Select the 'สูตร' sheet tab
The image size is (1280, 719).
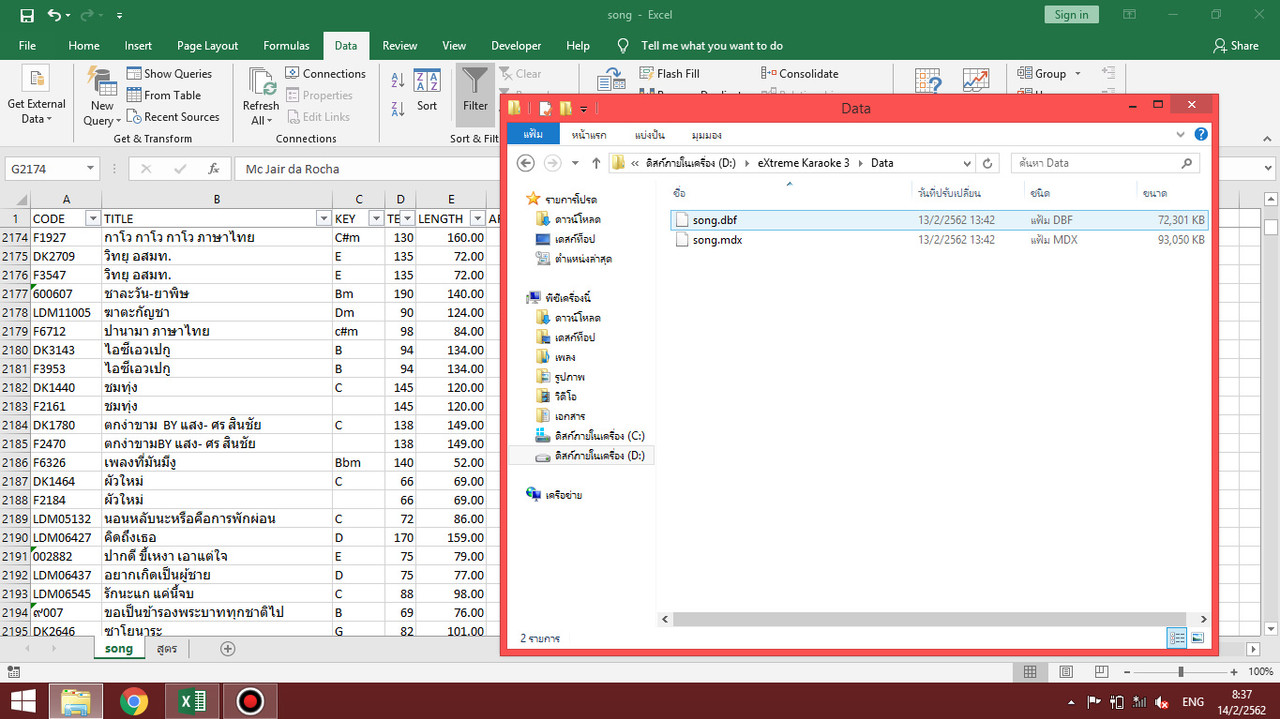pos(166,648)
